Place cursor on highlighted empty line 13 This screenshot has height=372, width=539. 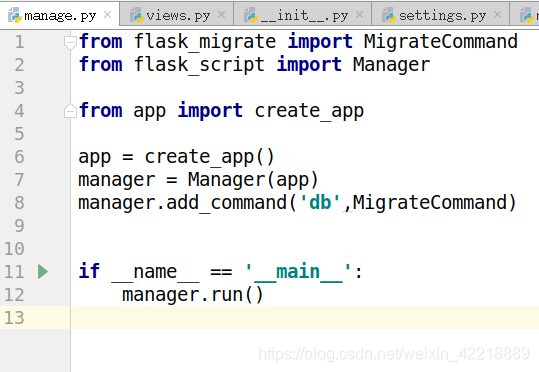coord(305,318)
